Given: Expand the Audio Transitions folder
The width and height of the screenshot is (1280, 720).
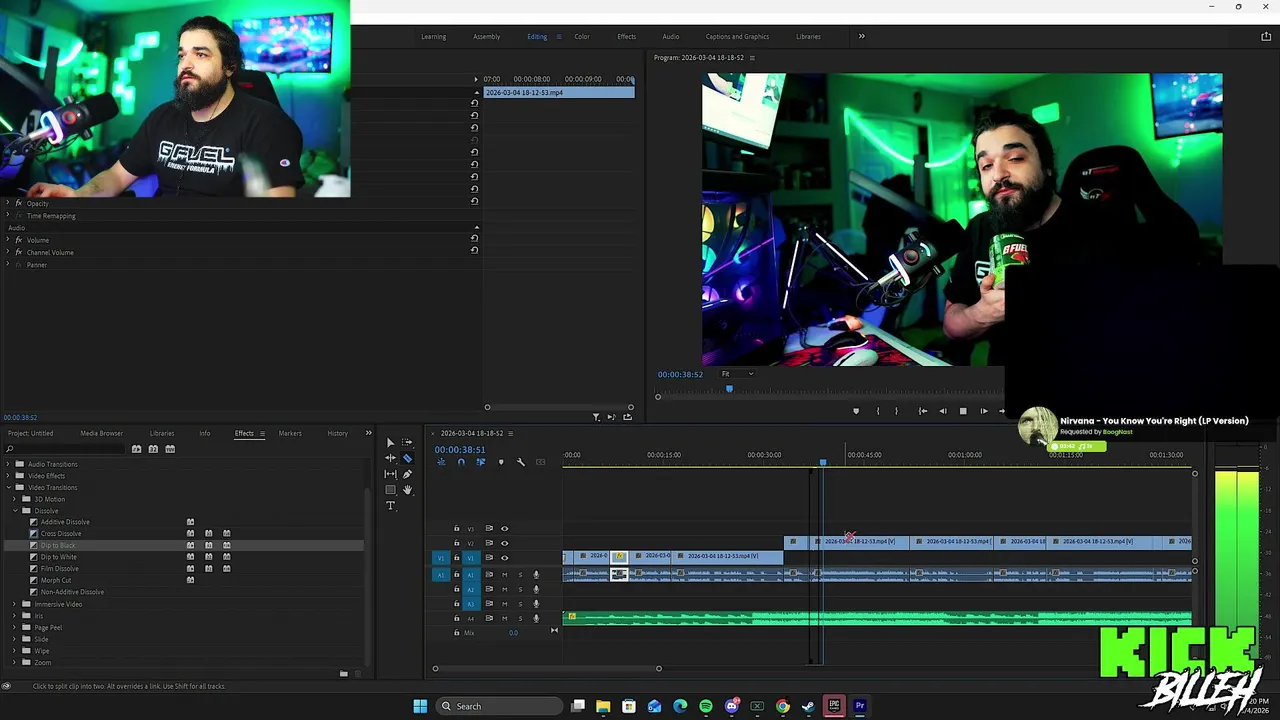Looking at the screenshot, I should (x=8, y=464).
